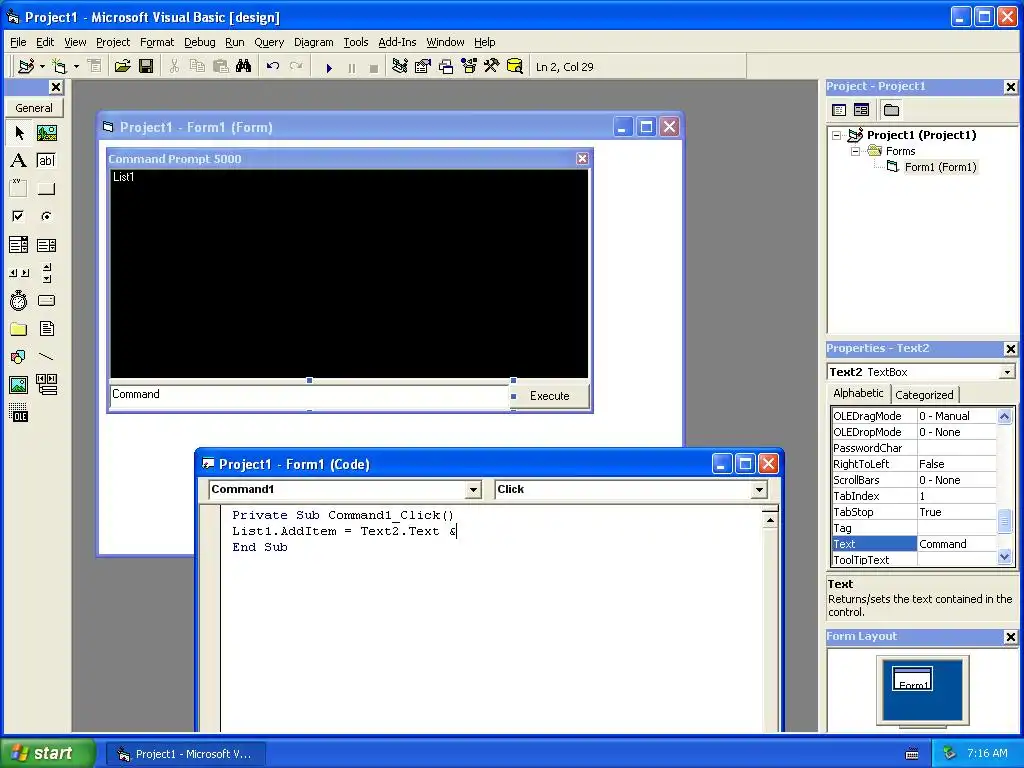1024x768 pixels.
Task: Click the Add Form toolbar icon
Action: pos(59,67)
